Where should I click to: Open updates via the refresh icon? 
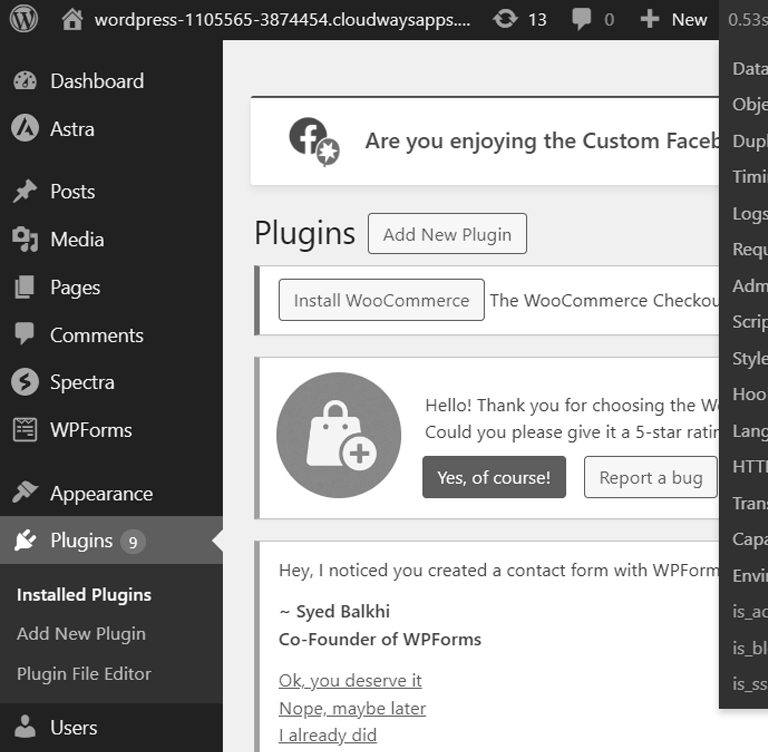(x=505, y=20)
